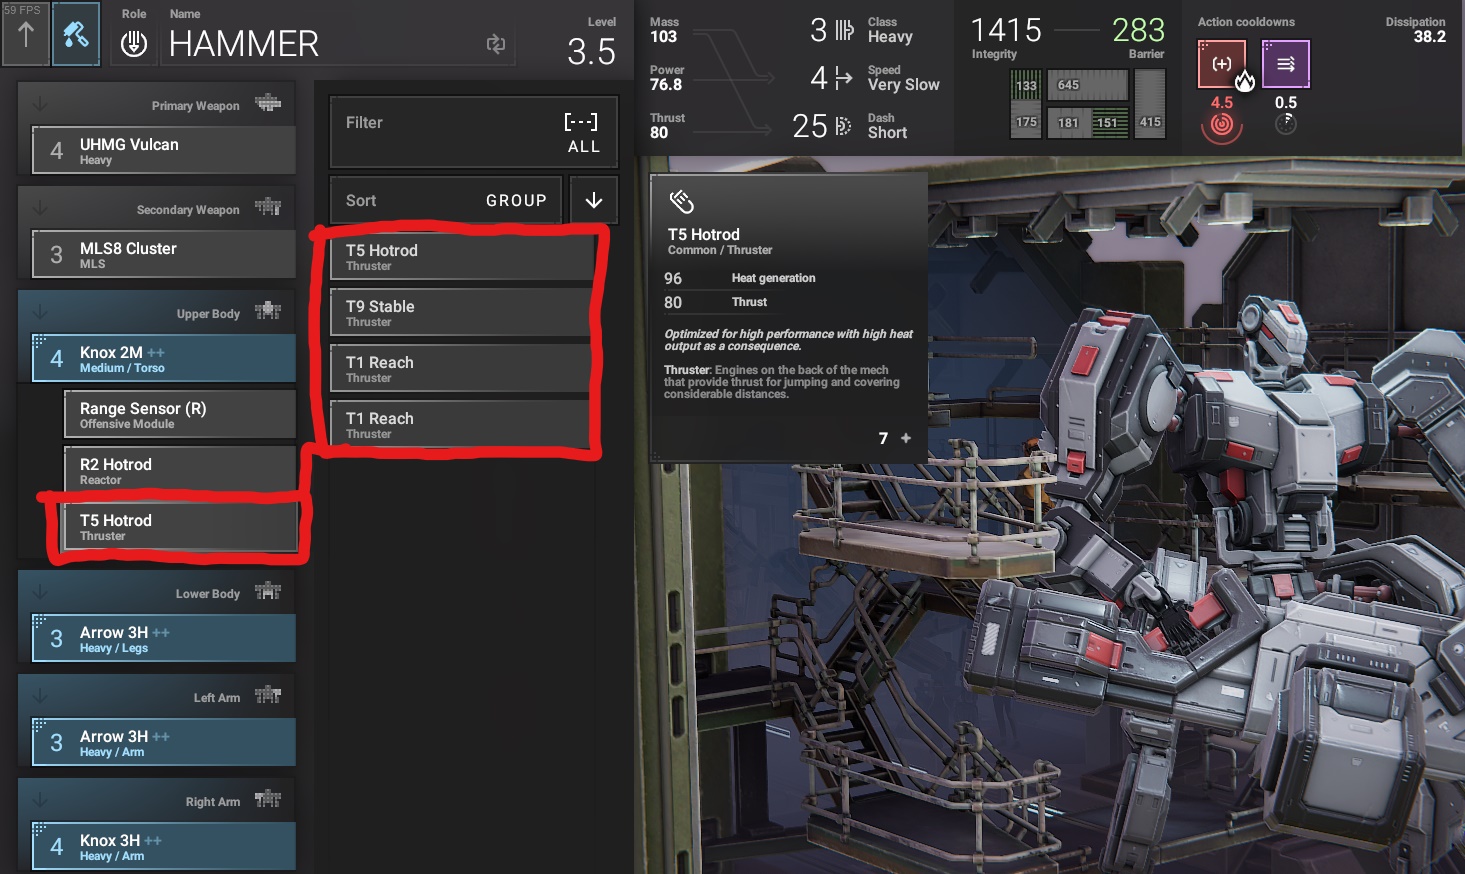Select the Range Sensor (R) module slot
The height and width of the screenshot is (874, 1465).
click(180, 414)
